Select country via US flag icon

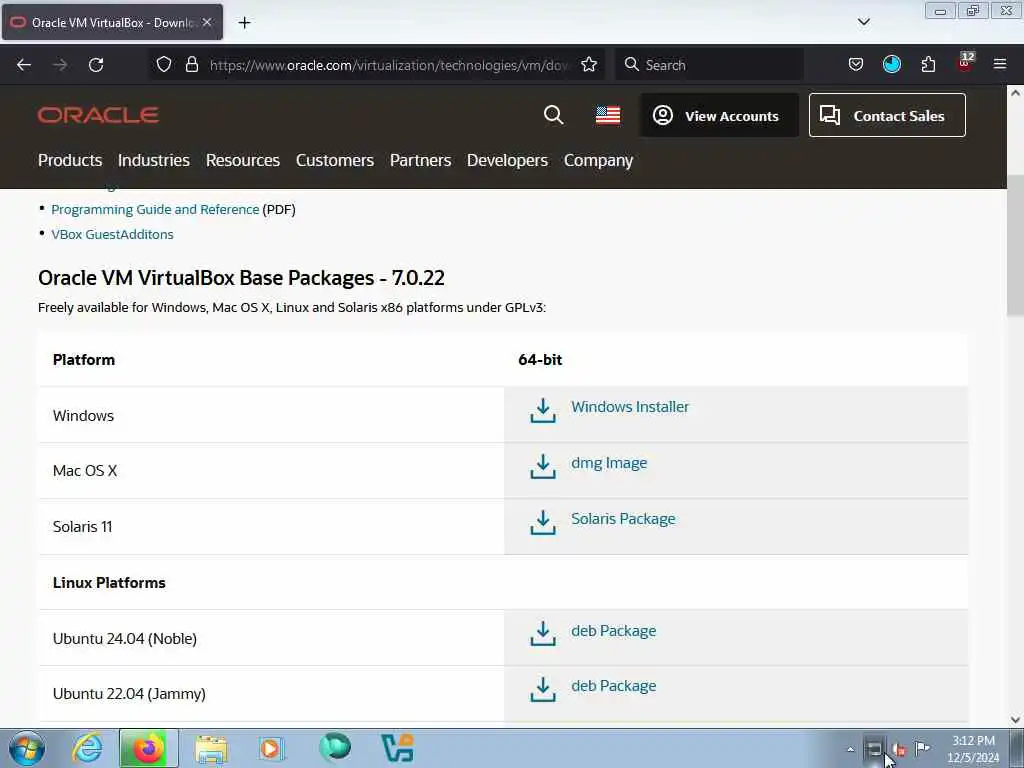pyautogui.click(x=608, y=115)
